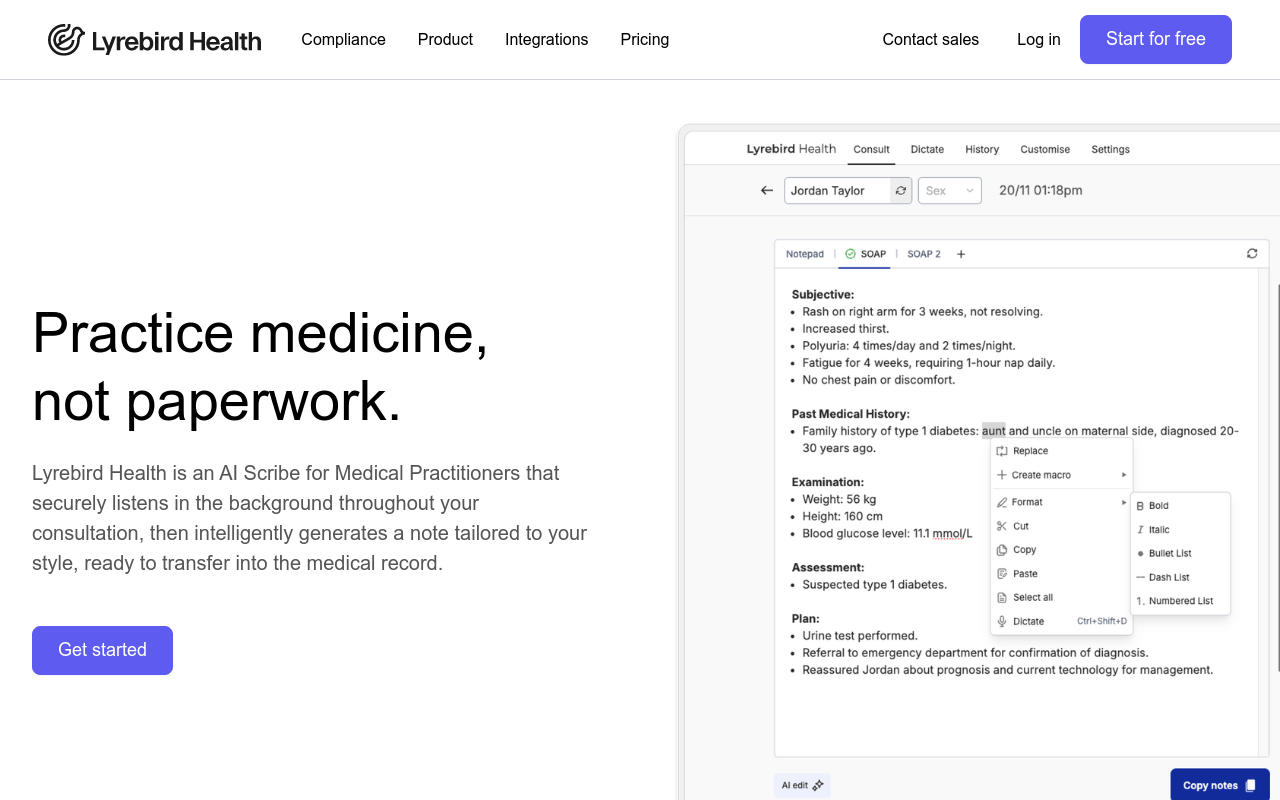Click the Log in link

pos(1038,40)
